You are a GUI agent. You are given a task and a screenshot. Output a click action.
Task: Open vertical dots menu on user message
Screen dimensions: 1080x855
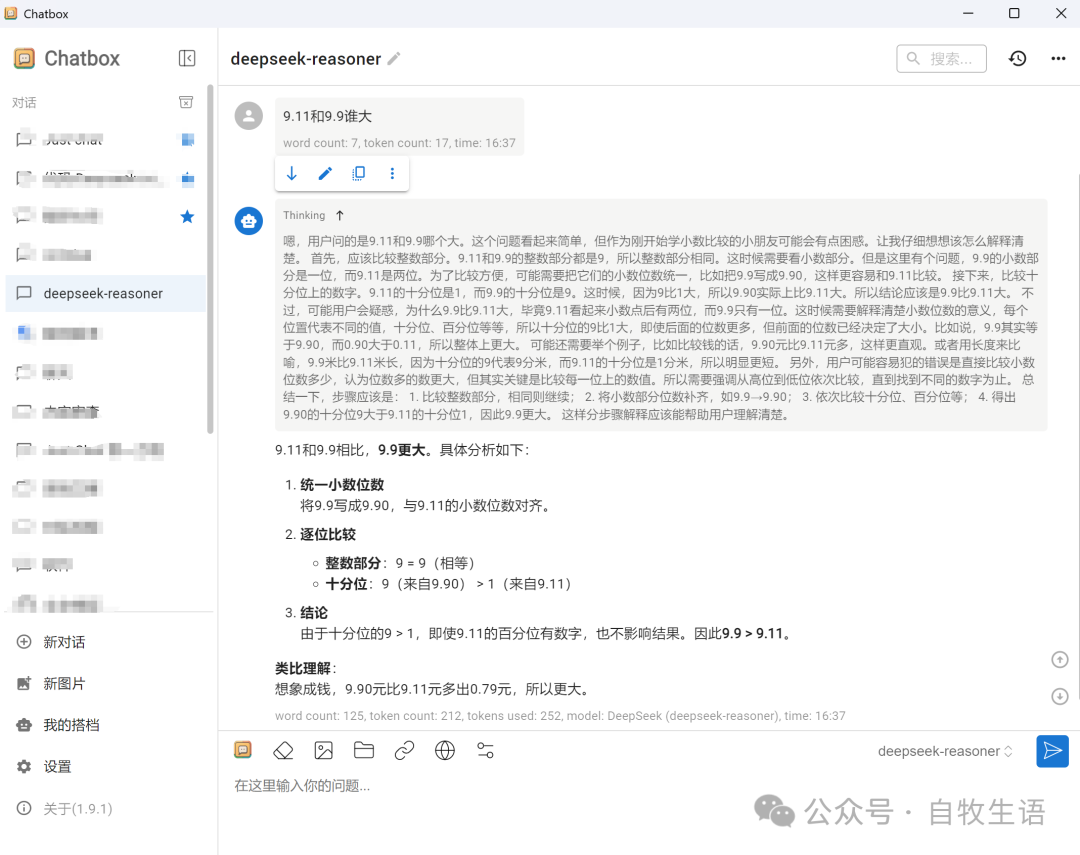393,174
